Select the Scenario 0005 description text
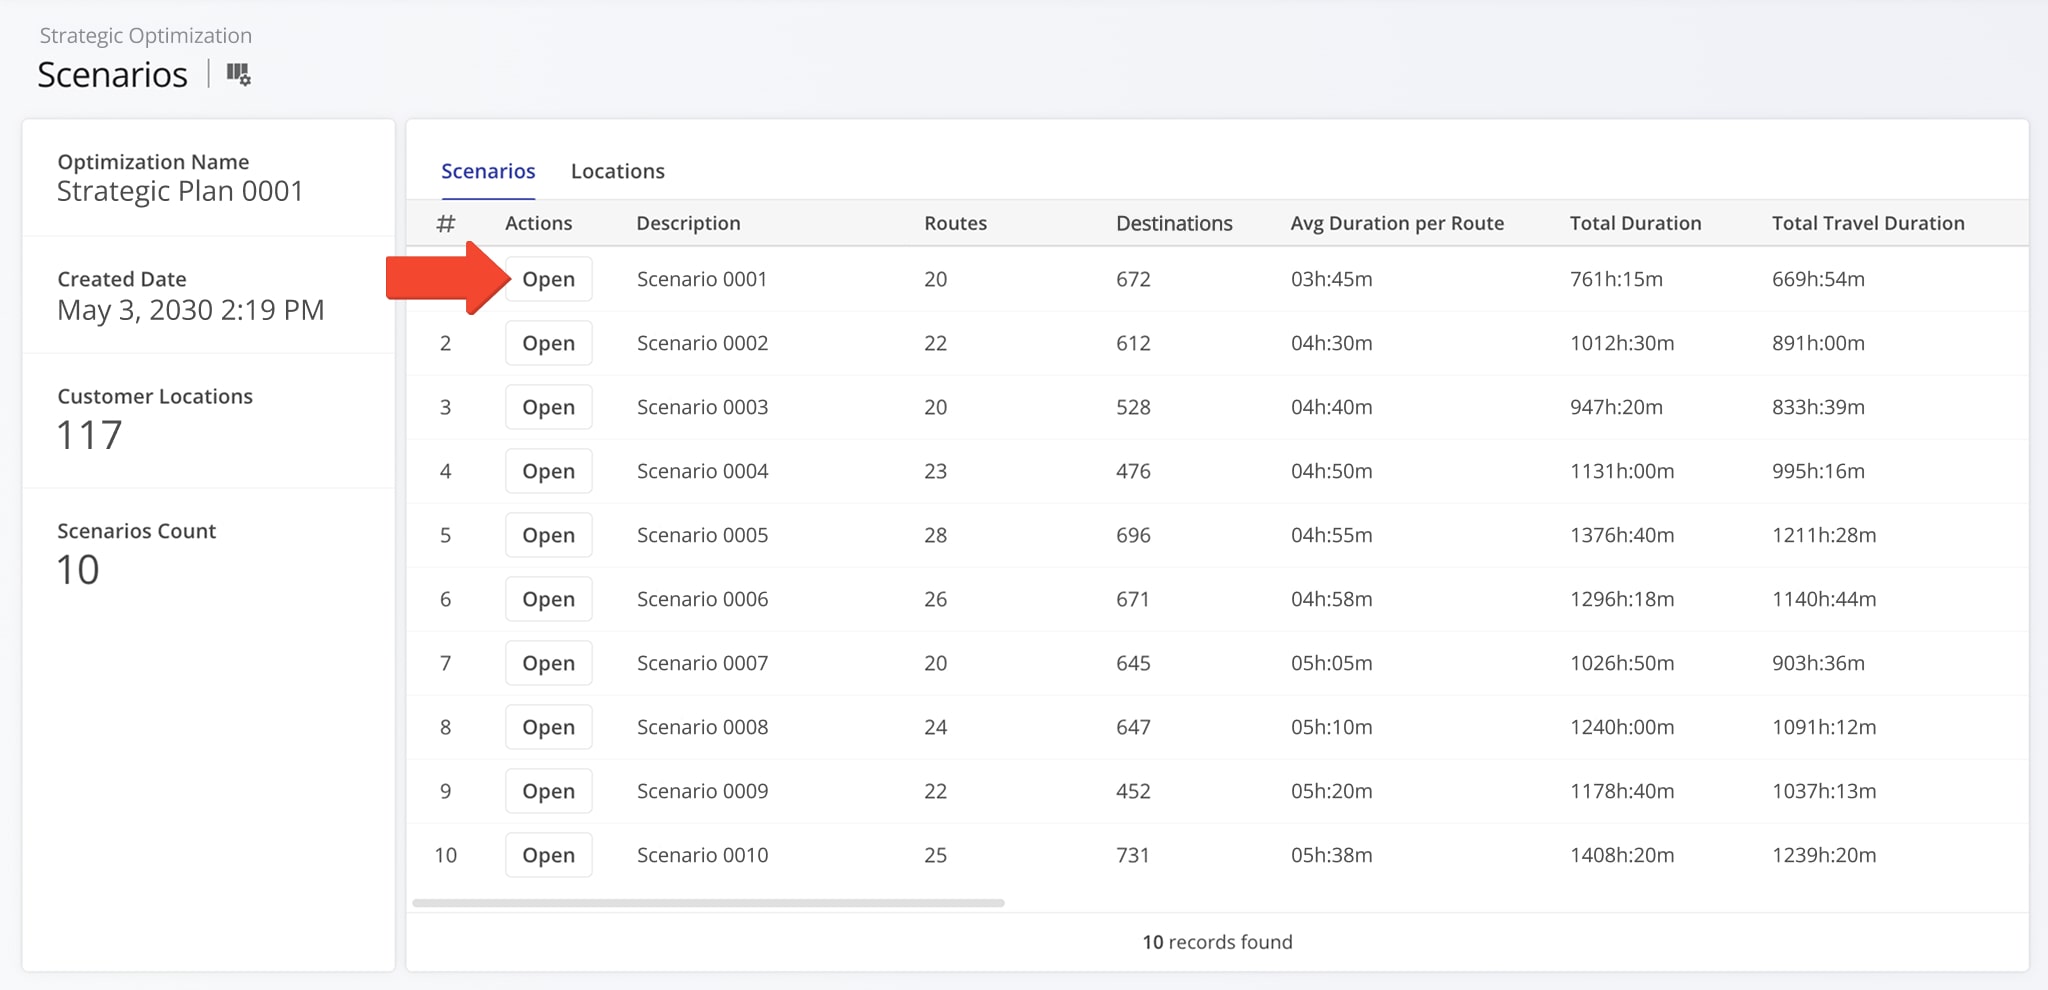The image size is (2048, 990). 702,535
